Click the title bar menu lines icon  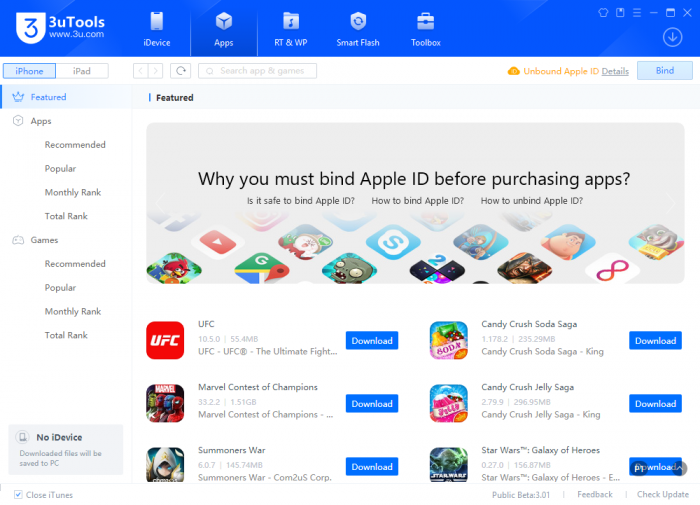[x=637, y=13]
